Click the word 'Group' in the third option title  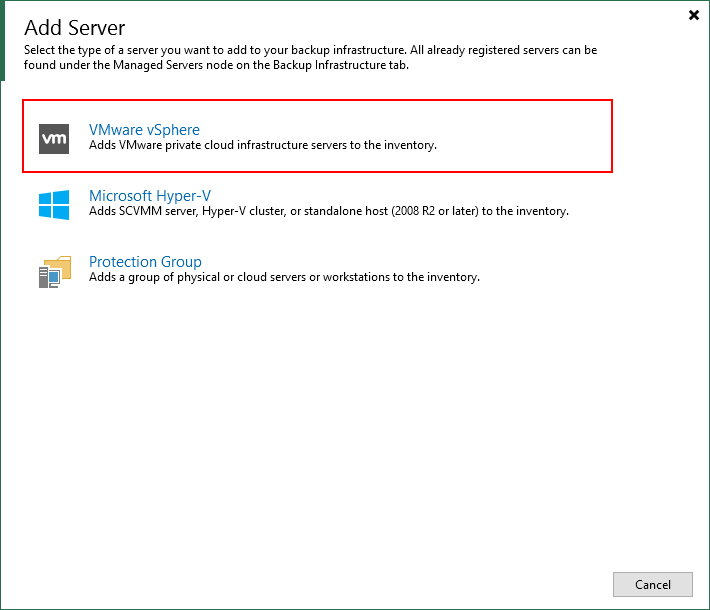(x=181, y=262)
